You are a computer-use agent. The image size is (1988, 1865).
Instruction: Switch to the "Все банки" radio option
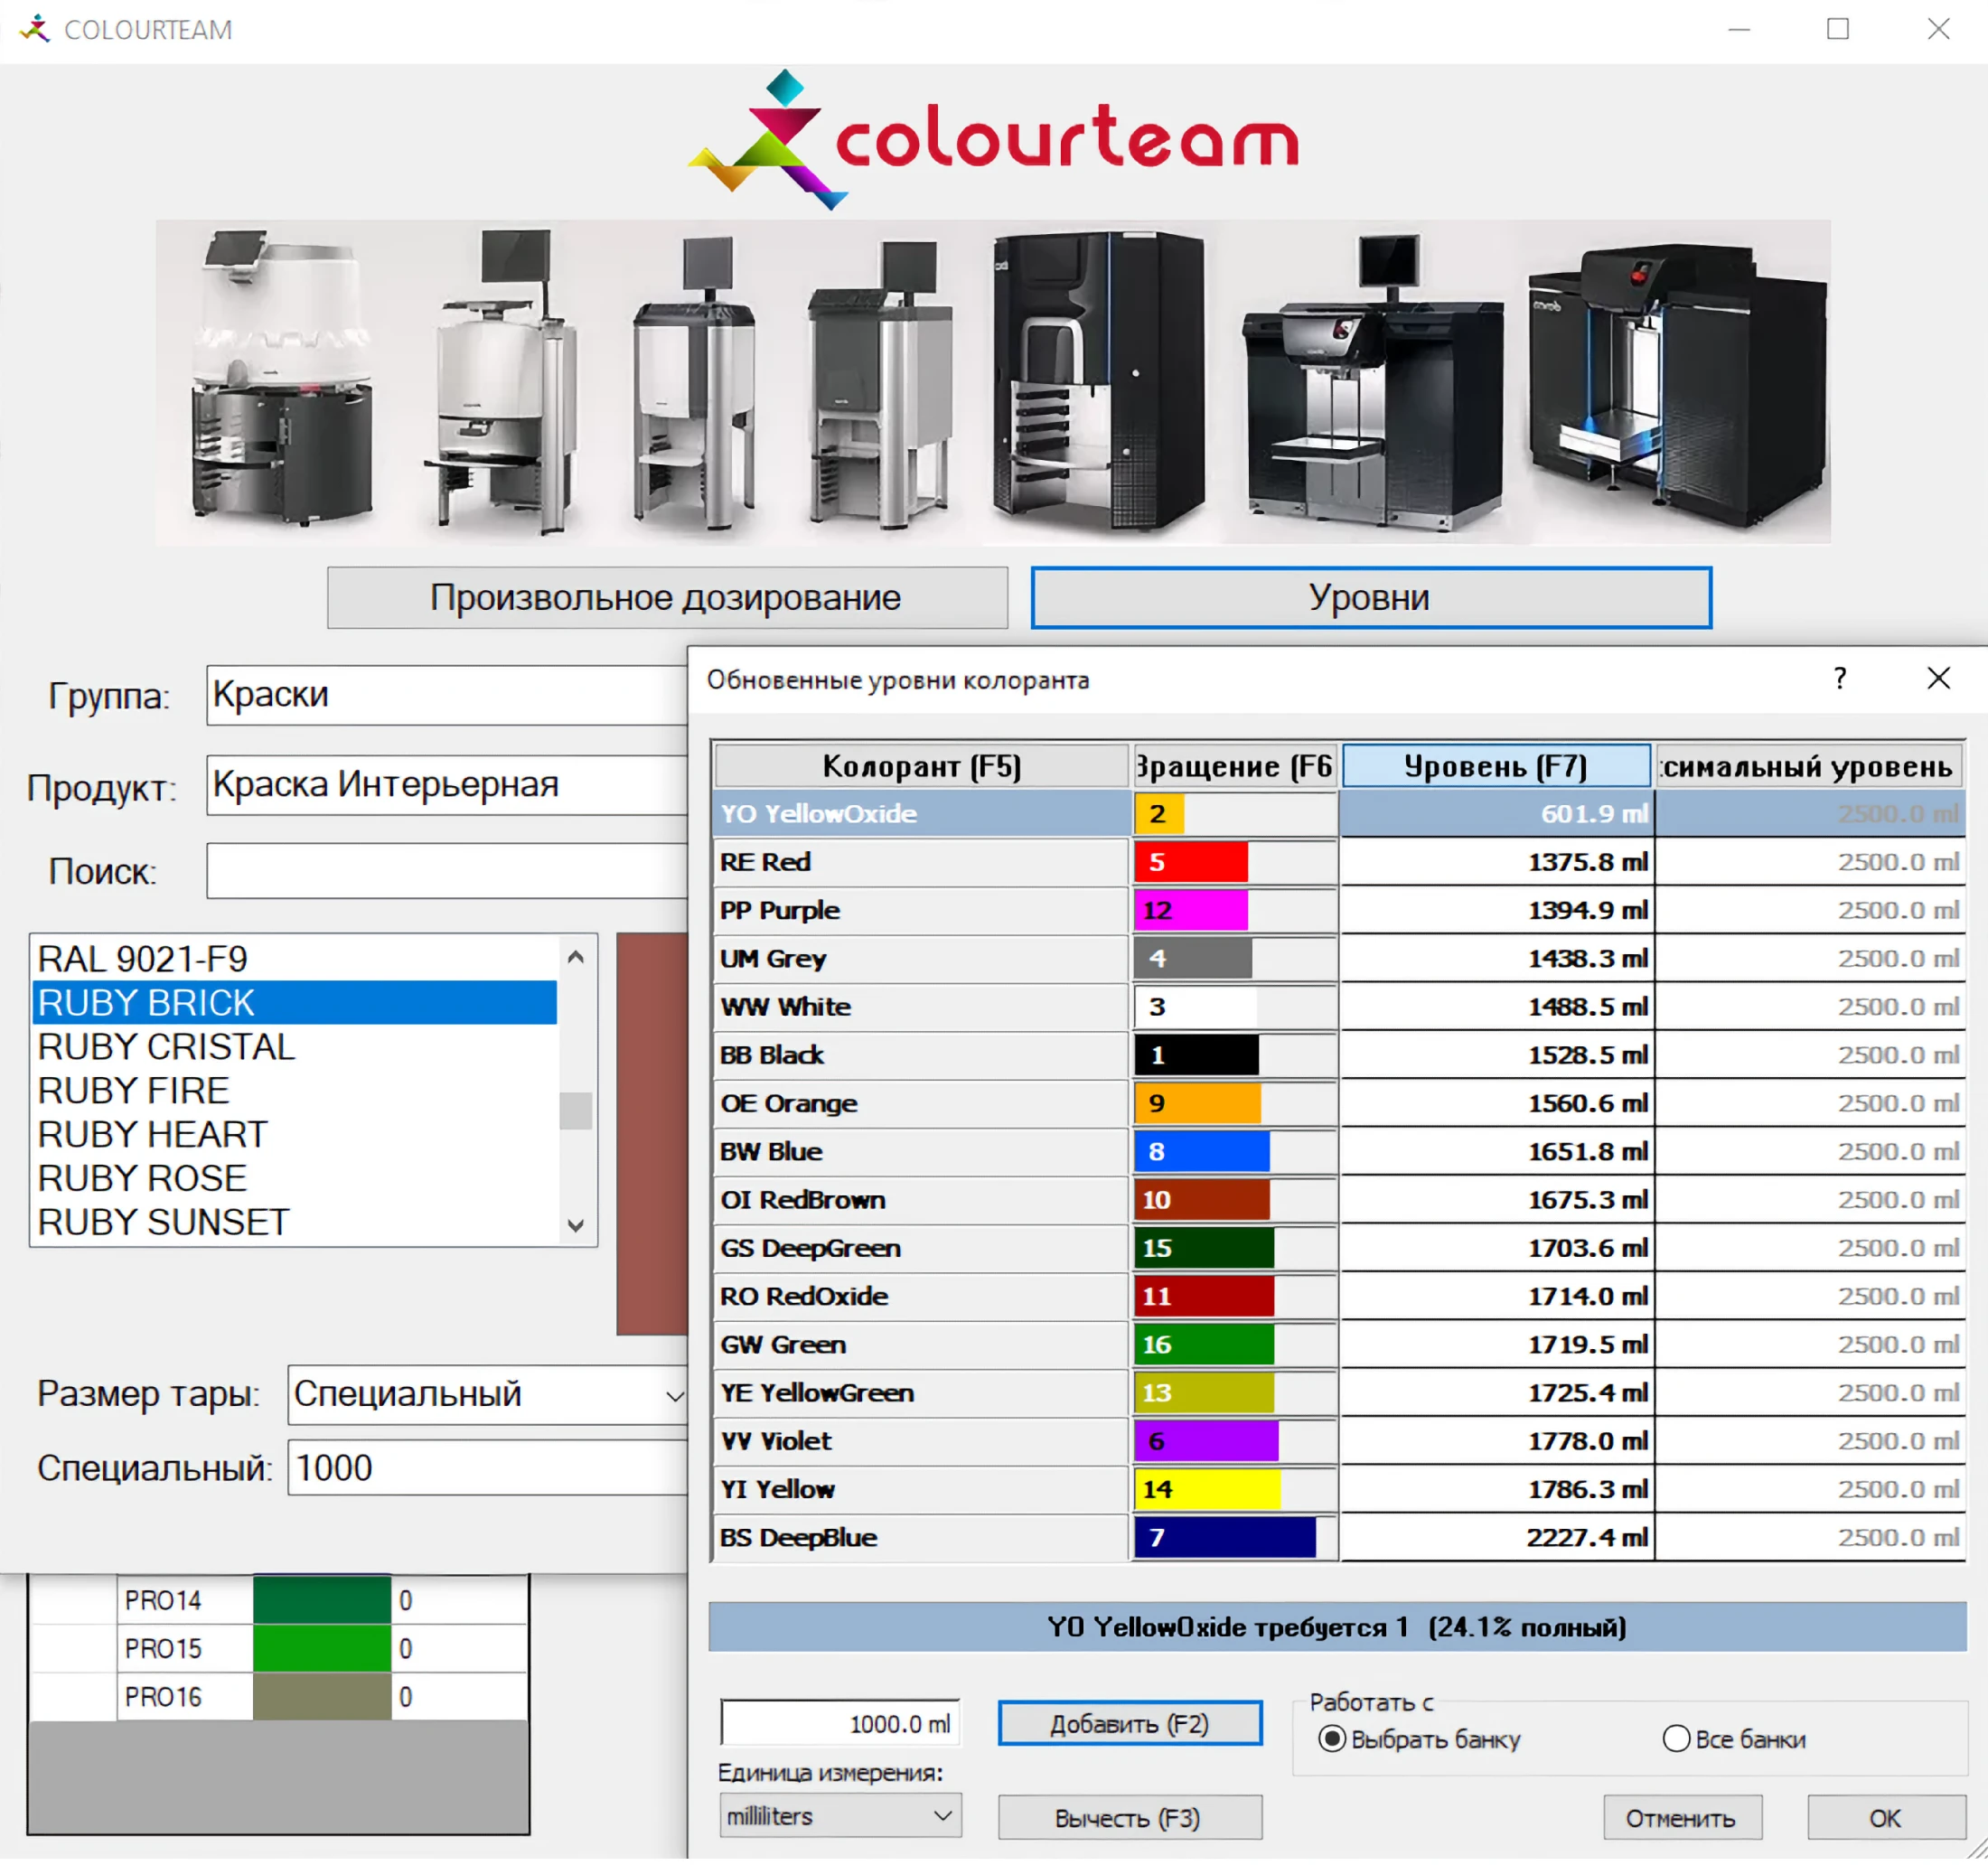pos(1678,1740)
